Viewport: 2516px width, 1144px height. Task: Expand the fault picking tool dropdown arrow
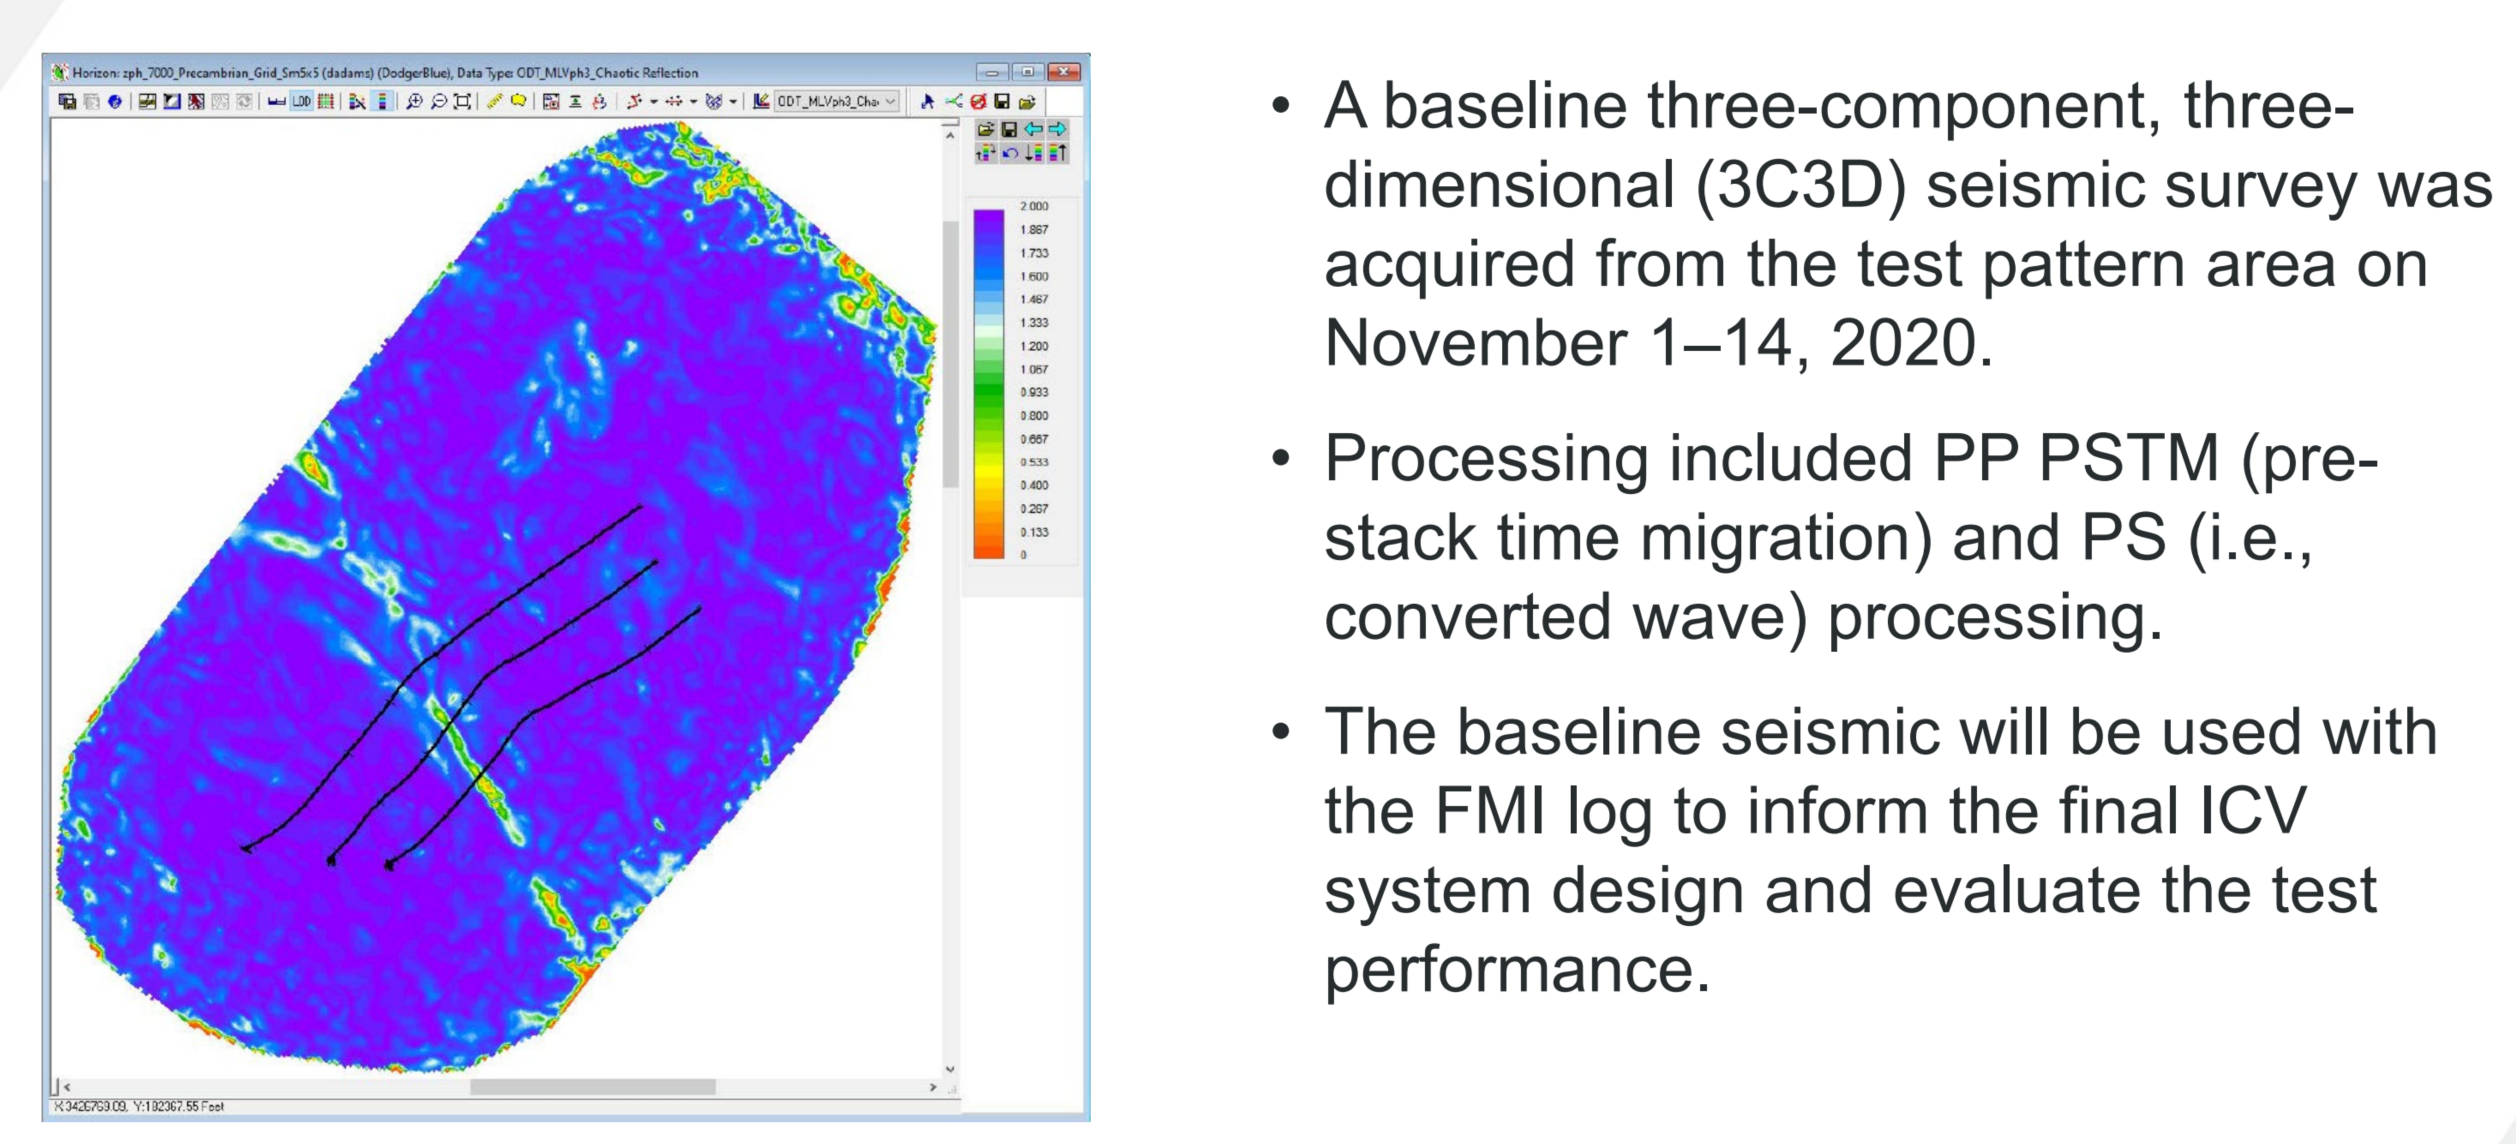(x=654, y=101)
